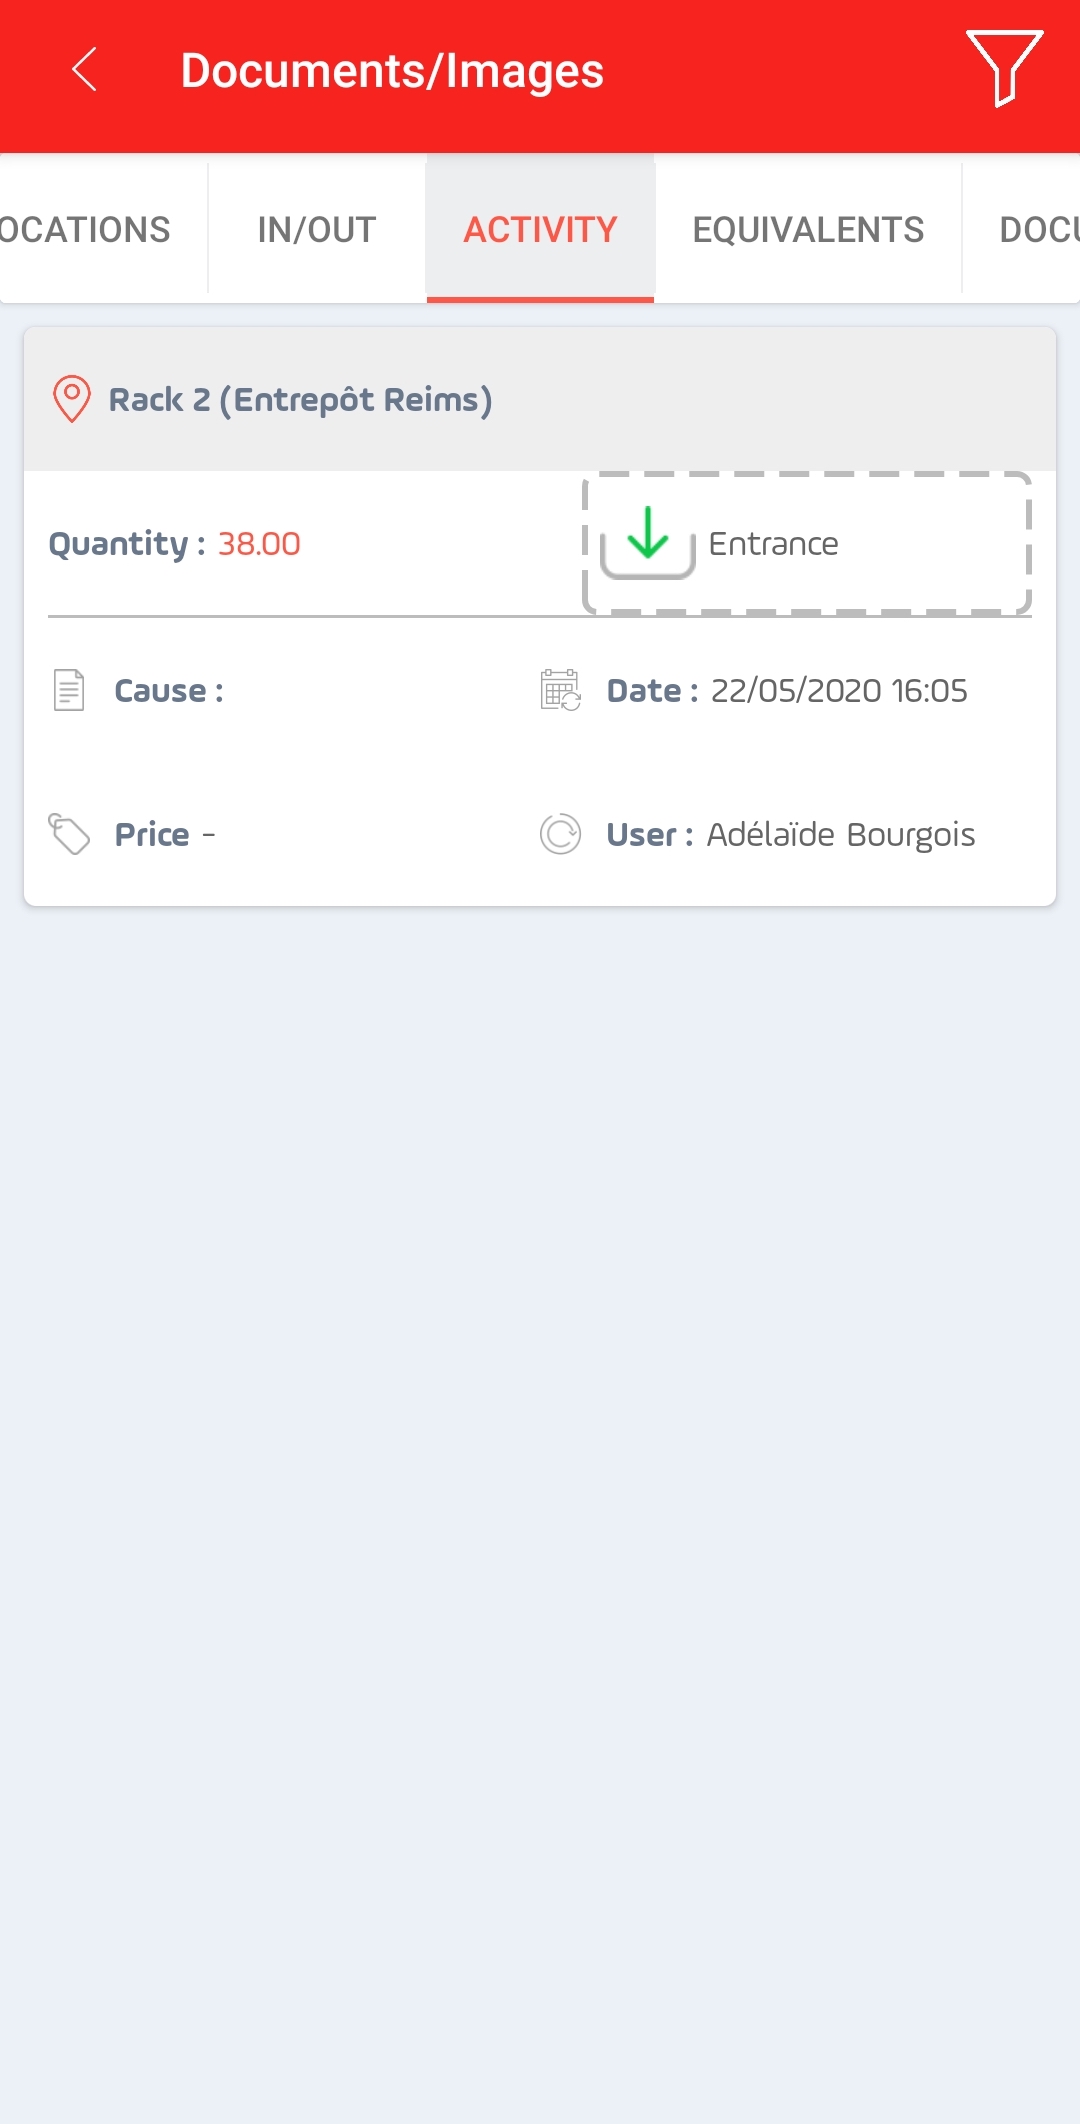The image size is (1080, 2124).
Task: Tap the back arrow icon
Action: (85, 70)
